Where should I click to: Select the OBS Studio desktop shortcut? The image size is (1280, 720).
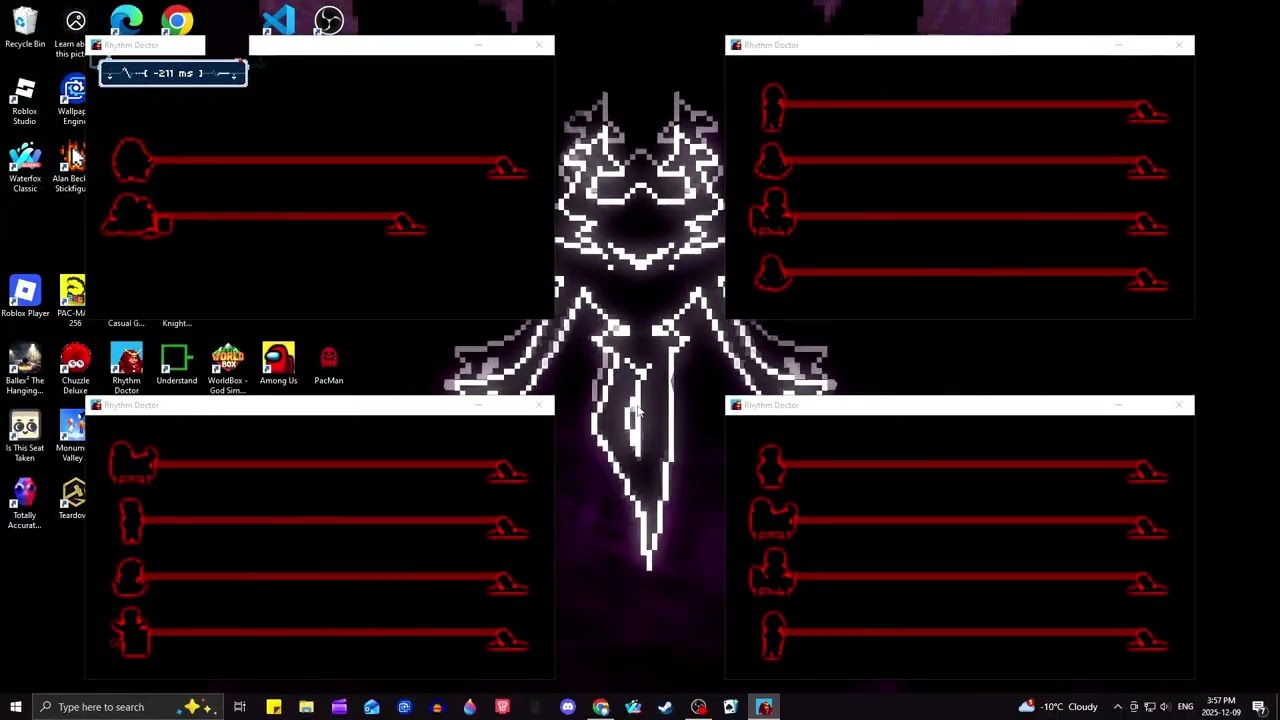point(329,20)
